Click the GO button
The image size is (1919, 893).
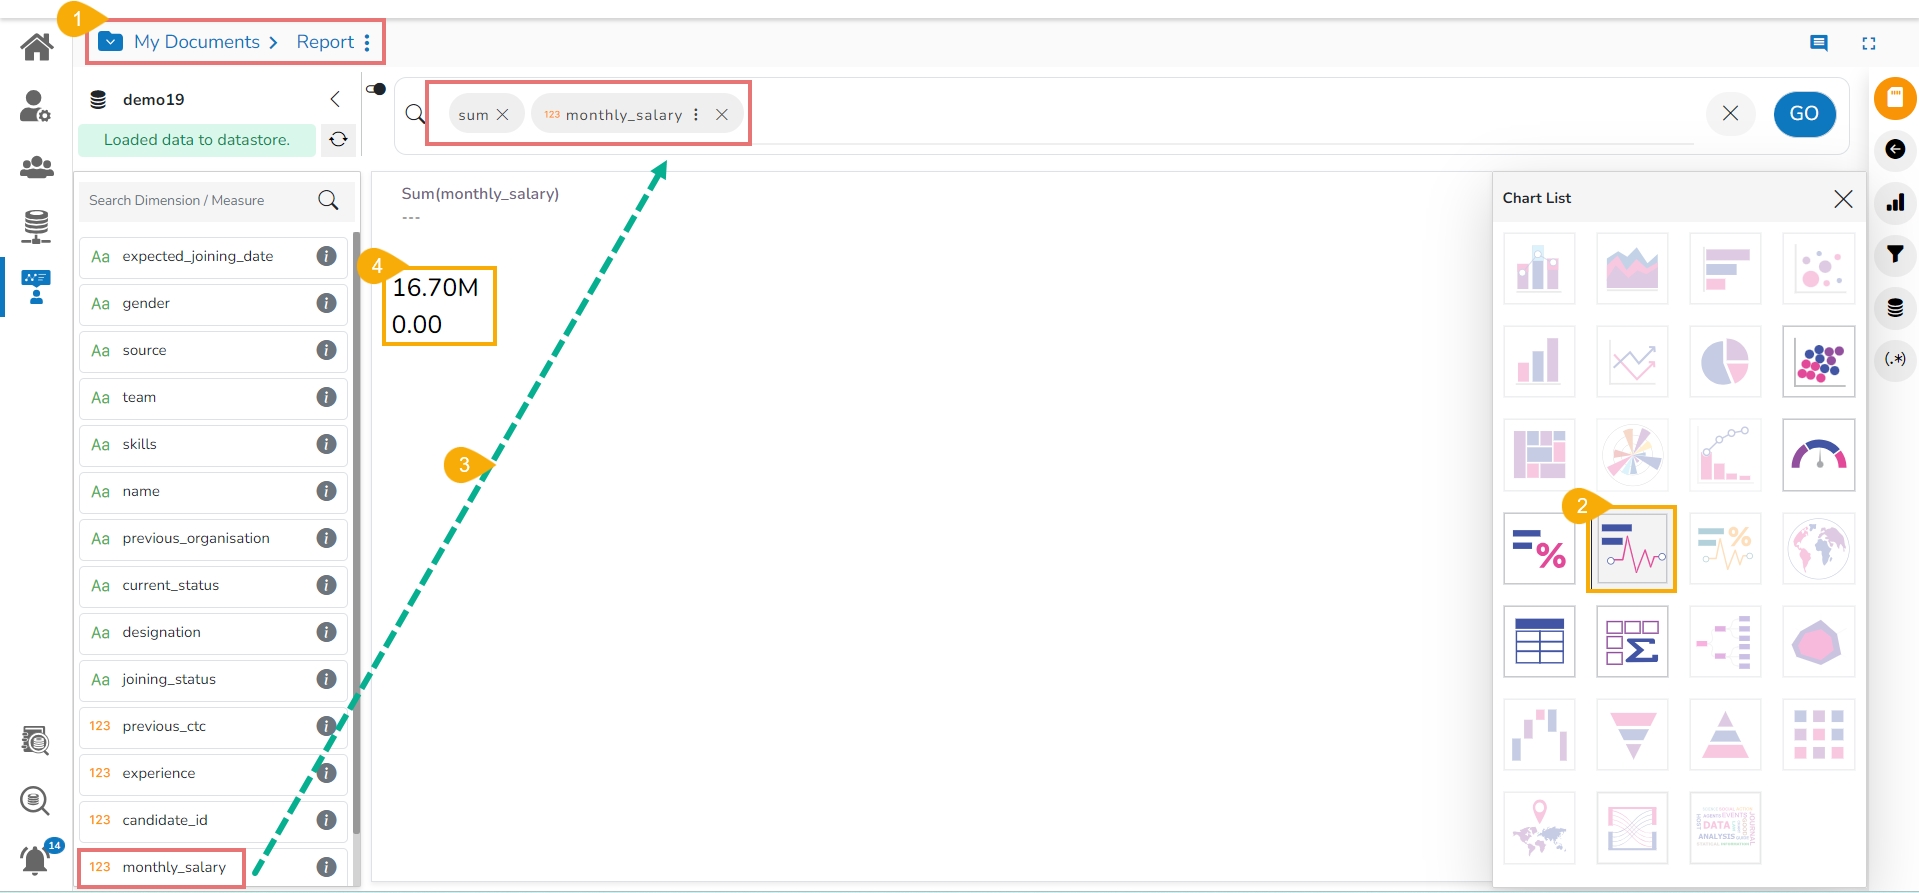click(x=1804, y=114)
